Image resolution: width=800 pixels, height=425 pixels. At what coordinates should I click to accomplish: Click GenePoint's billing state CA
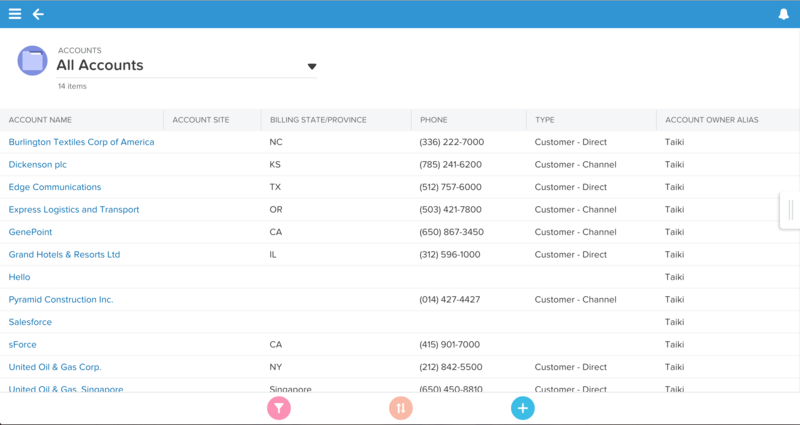pos(276,232)
